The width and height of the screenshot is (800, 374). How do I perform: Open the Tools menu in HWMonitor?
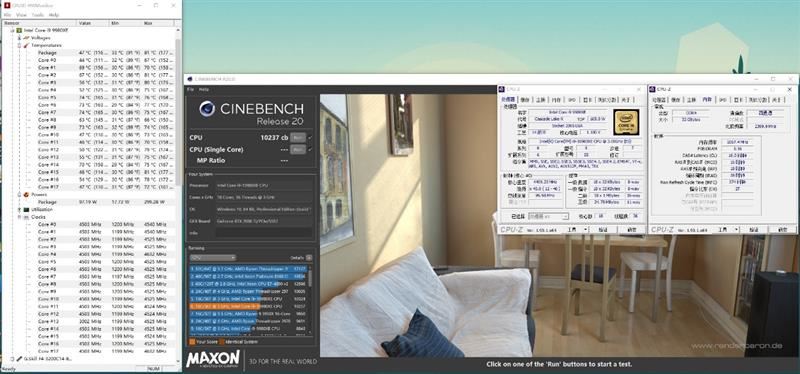click(x=38, y=15)
